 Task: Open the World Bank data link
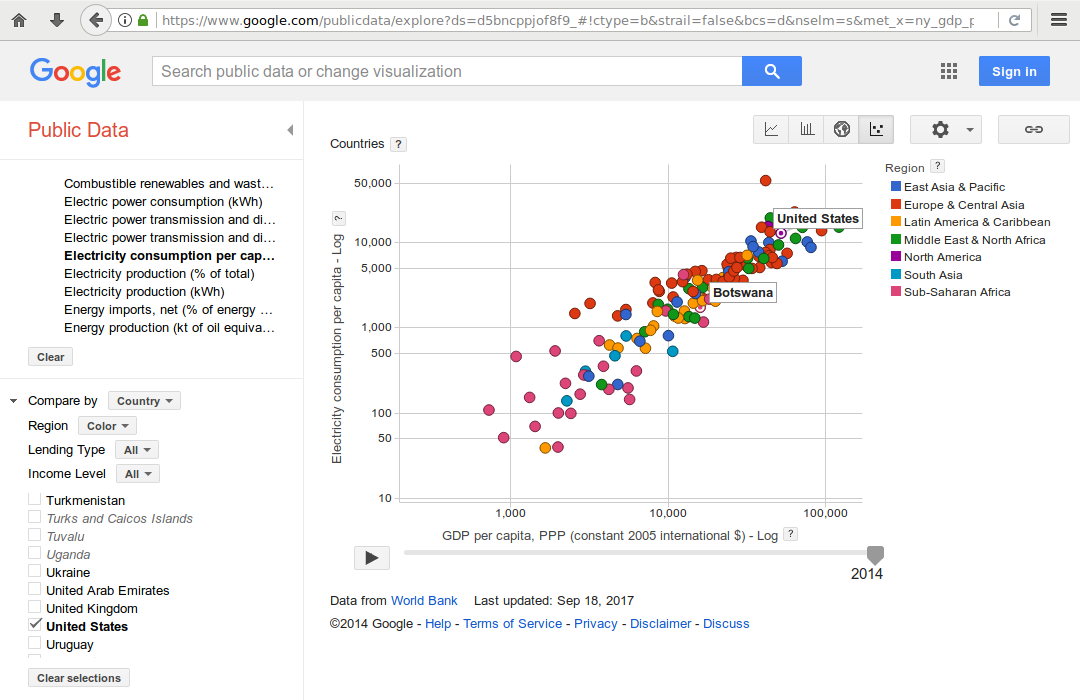(424, 601)
